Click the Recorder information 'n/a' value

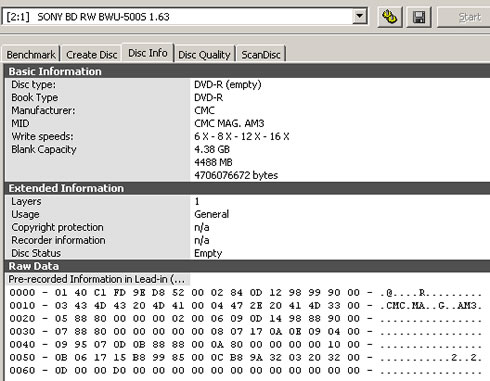pyautogui.click(x=202, y=240)
